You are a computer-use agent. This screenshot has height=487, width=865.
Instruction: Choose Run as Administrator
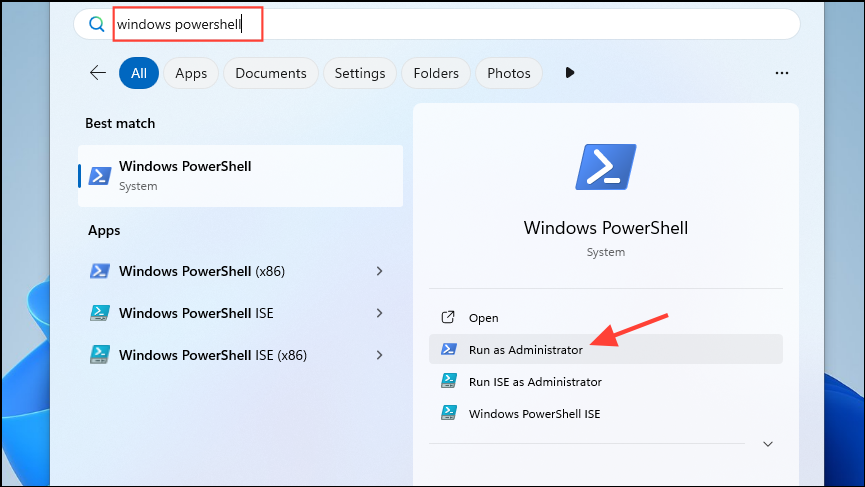pyautogui.click(x=606, y=349)
